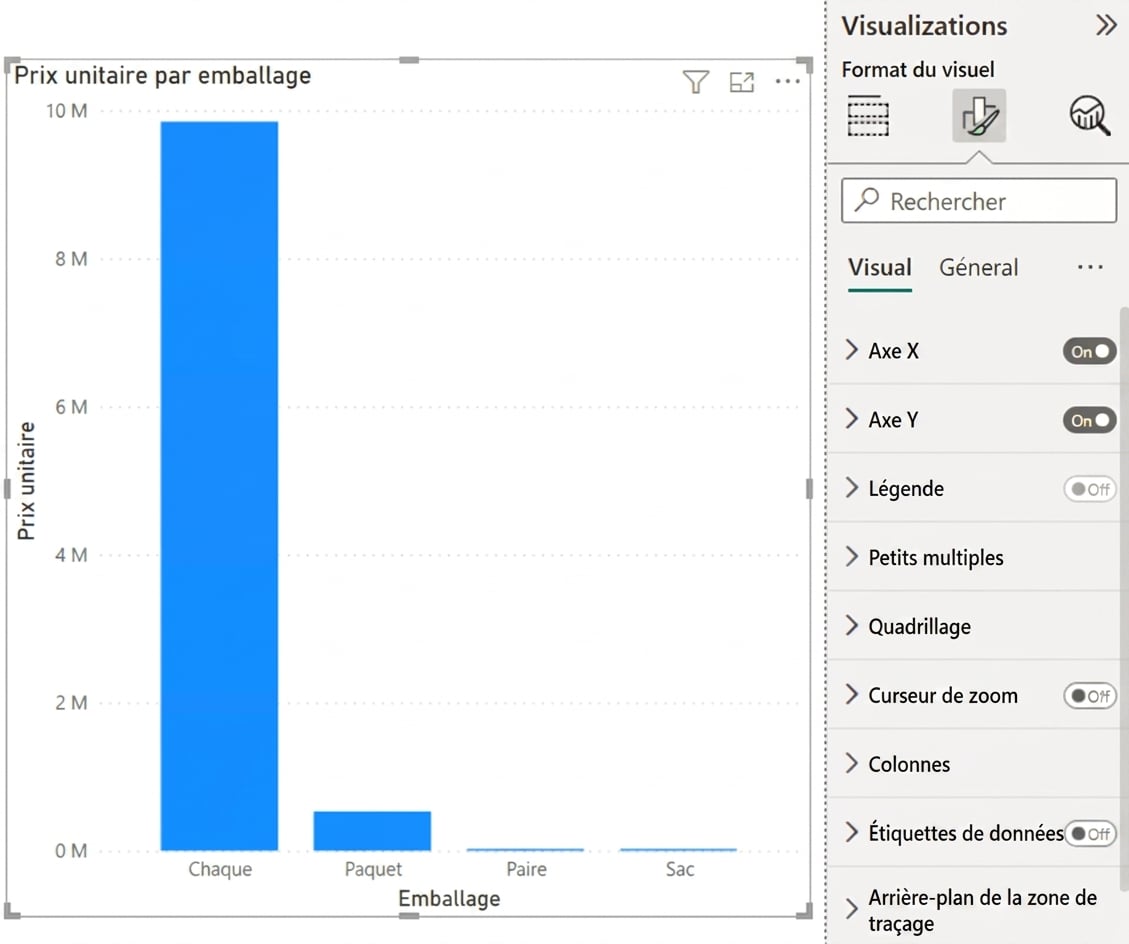The height and width of the screenshot is (944, 1129).
Task: Select the Visual tab
Action: tap(880, 268)
